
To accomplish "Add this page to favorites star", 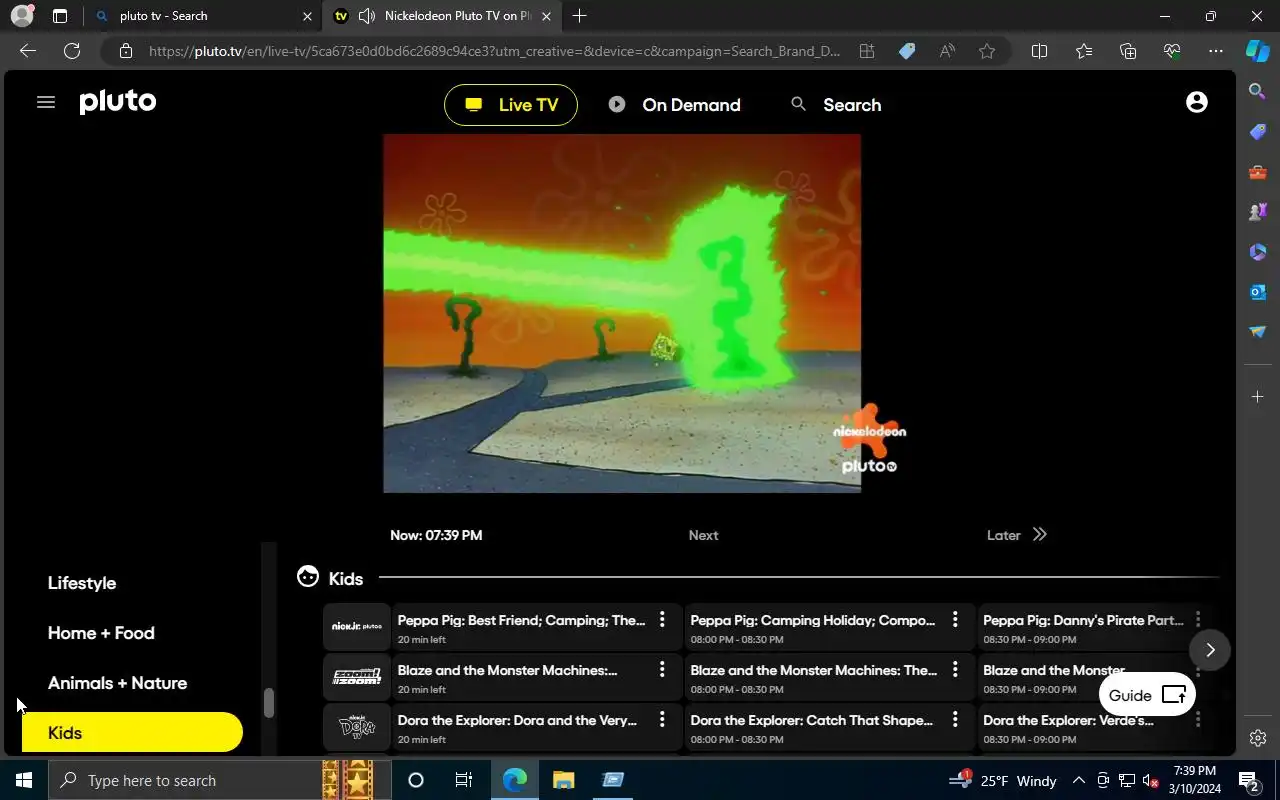I will click(987, 51).
